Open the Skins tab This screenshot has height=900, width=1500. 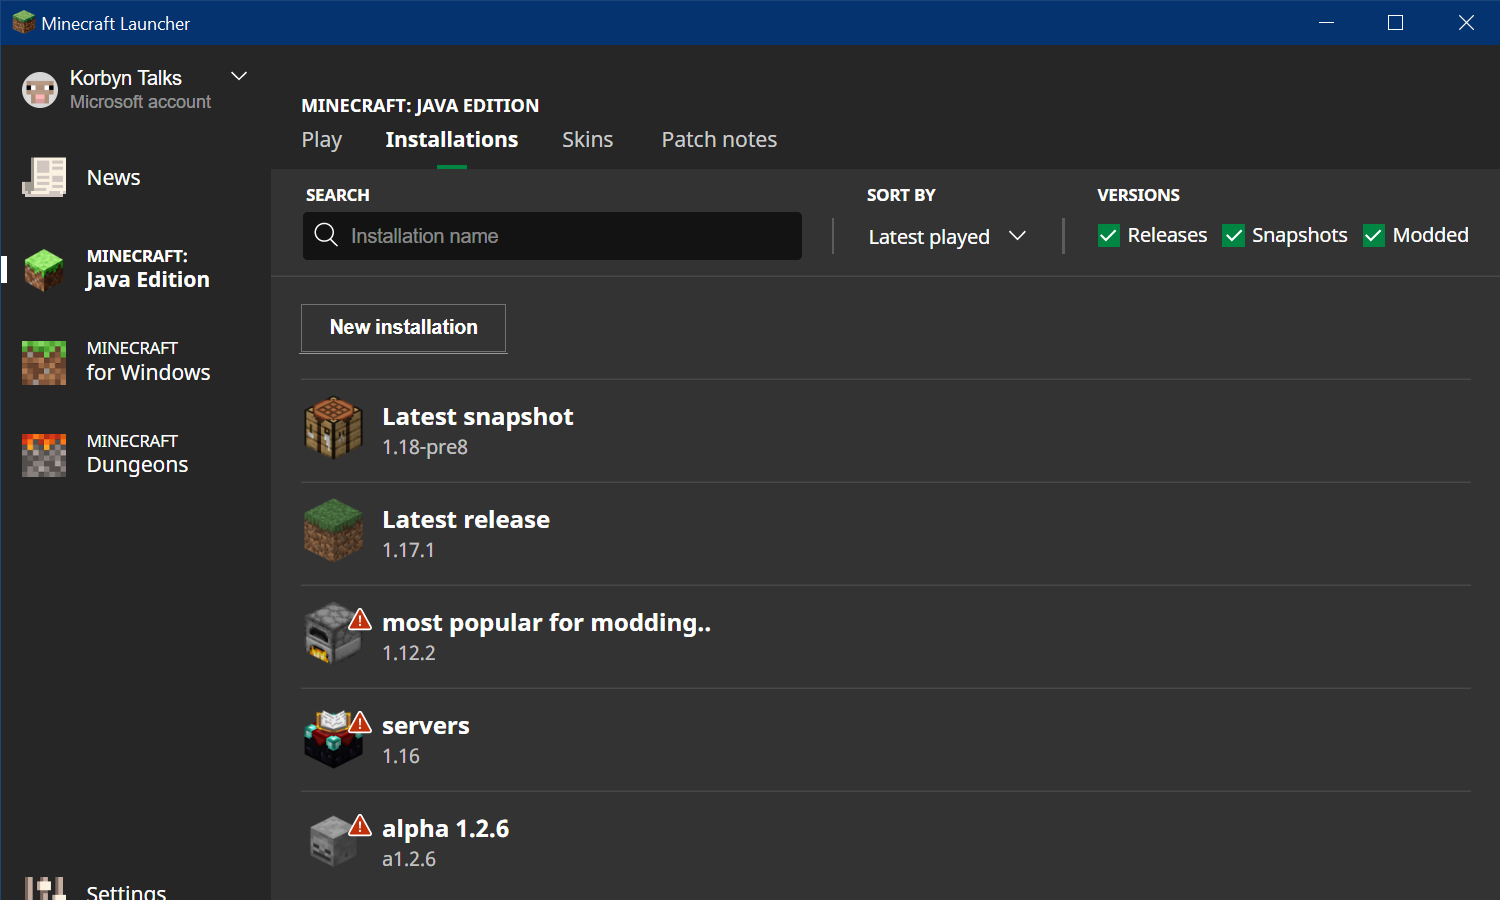[587, 140]
